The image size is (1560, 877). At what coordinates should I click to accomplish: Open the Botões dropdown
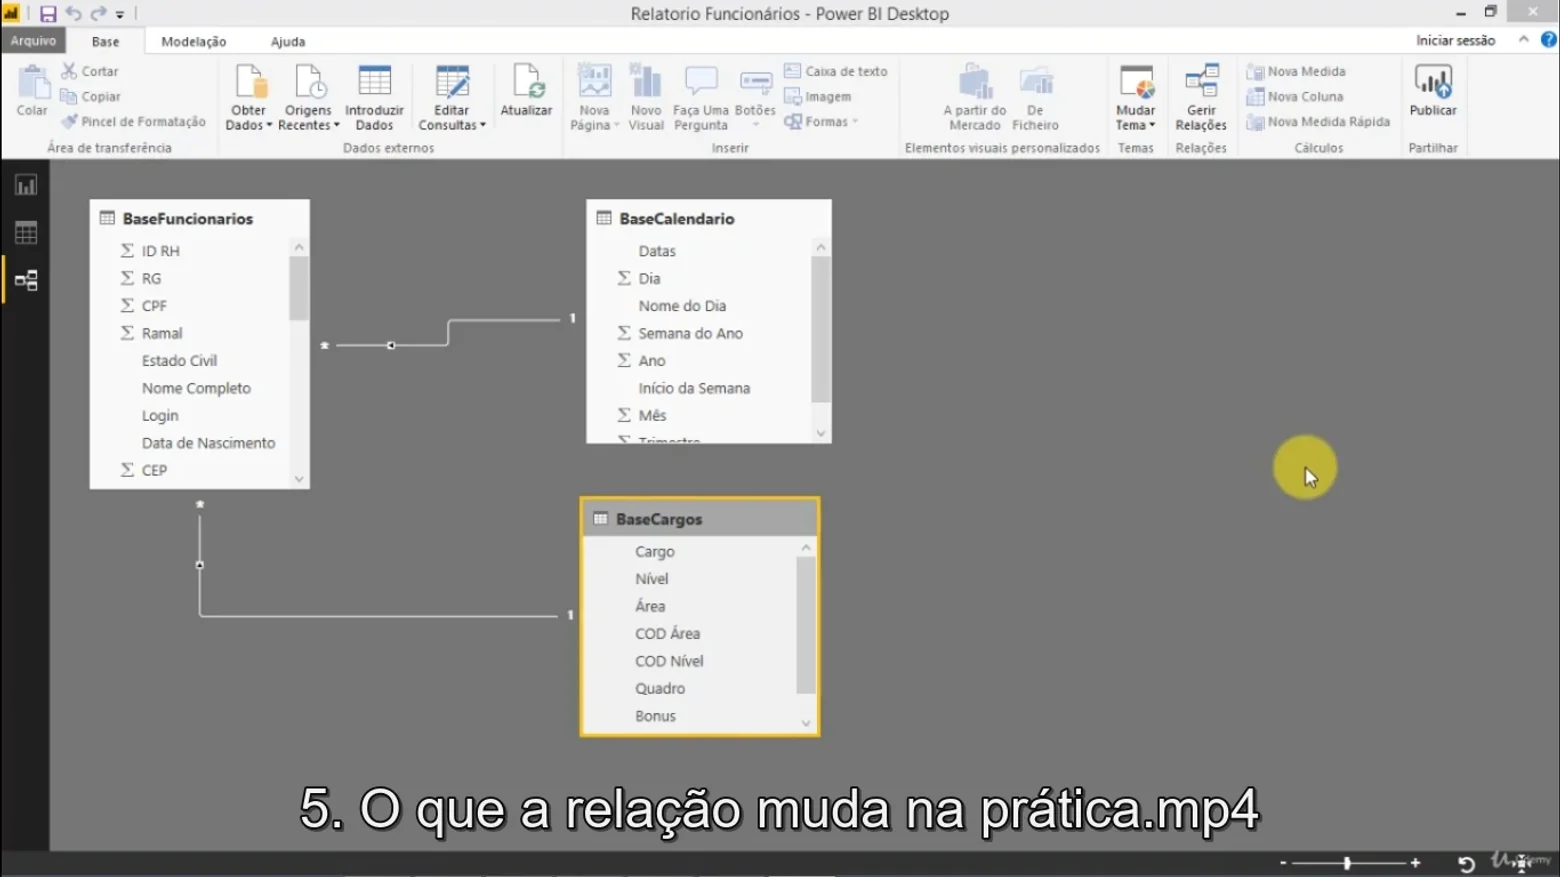pyautogui.click(x=755, y=97)
